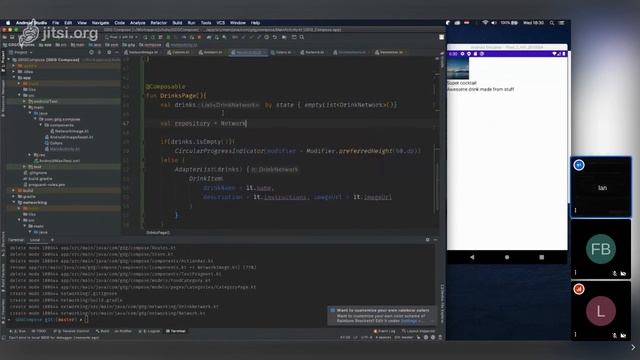640x360 pixels.
Task: Click the blue badge on Ian's tile
Action: (x=579, y=165)
